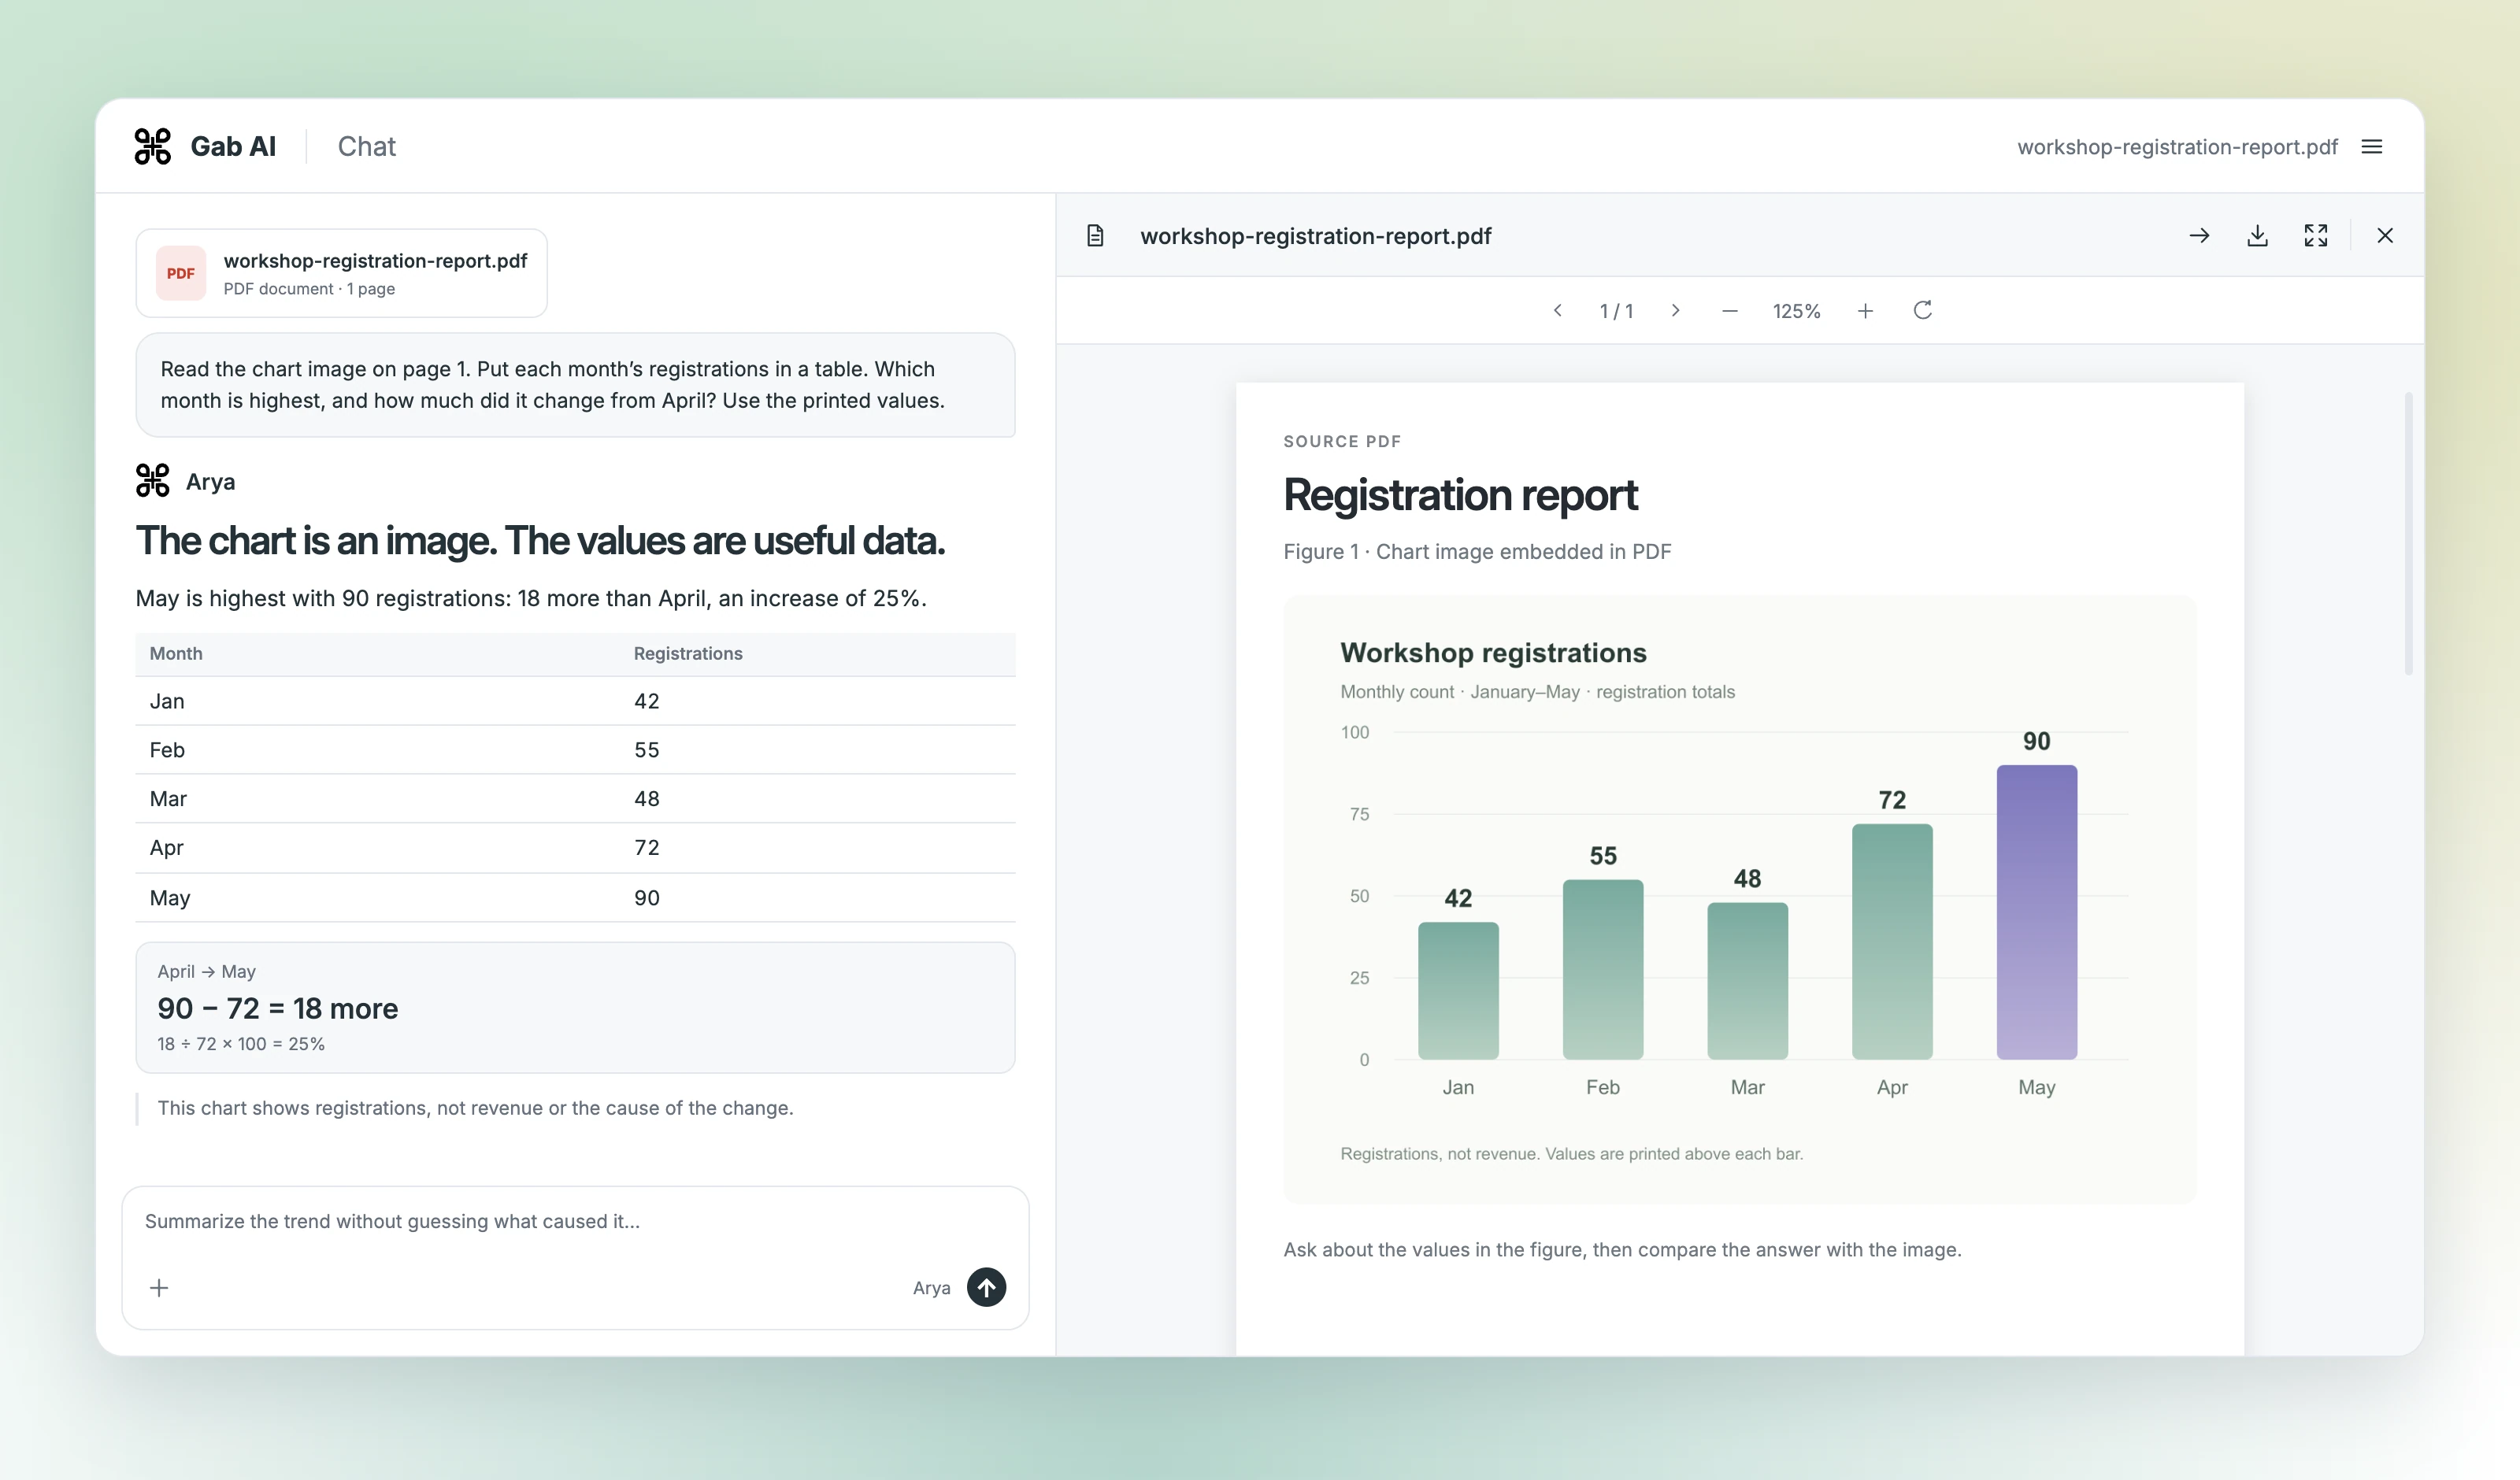
Task: Click the rotate/reset view icon
Action: [x=1922, y=311]
